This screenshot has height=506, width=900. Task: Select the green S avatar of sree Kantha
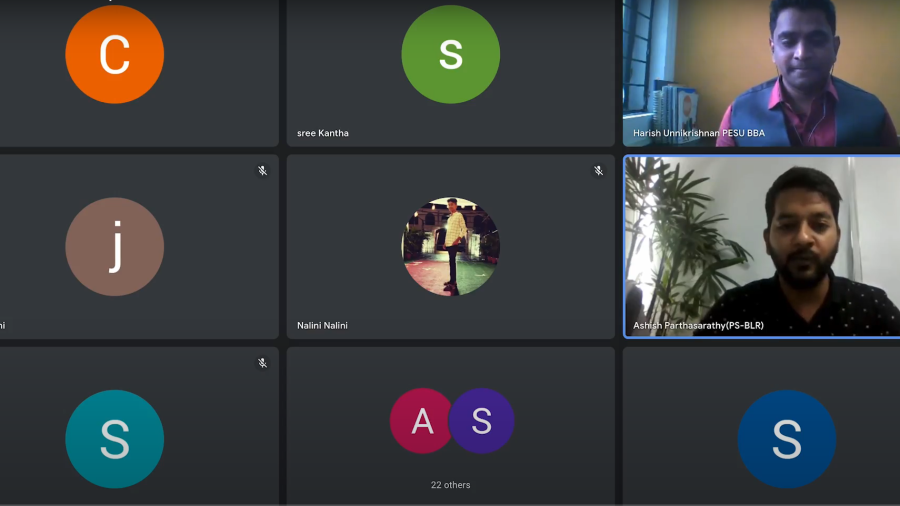coord(450,55)
